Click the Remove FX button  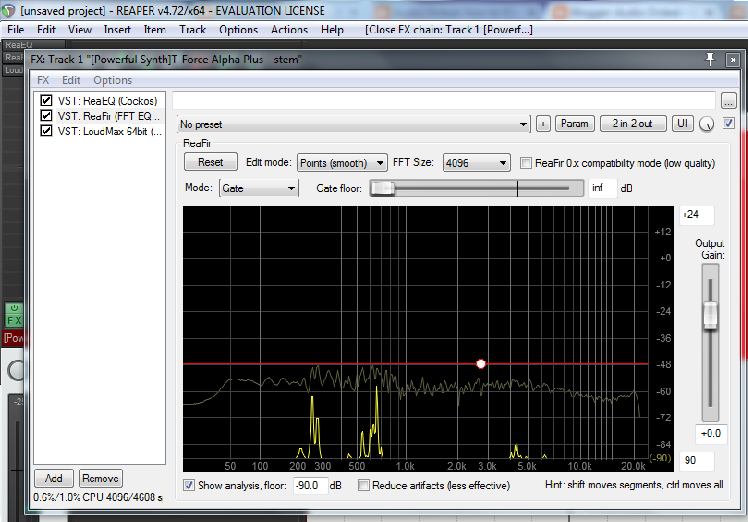click(101, 478)
